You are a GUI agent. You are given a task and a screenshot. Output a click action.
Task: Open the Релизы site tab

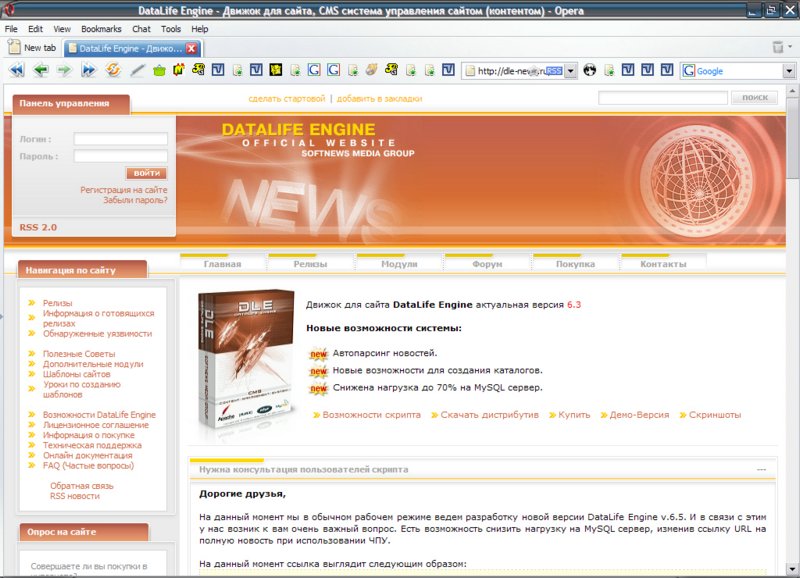[x=310, y=263]
